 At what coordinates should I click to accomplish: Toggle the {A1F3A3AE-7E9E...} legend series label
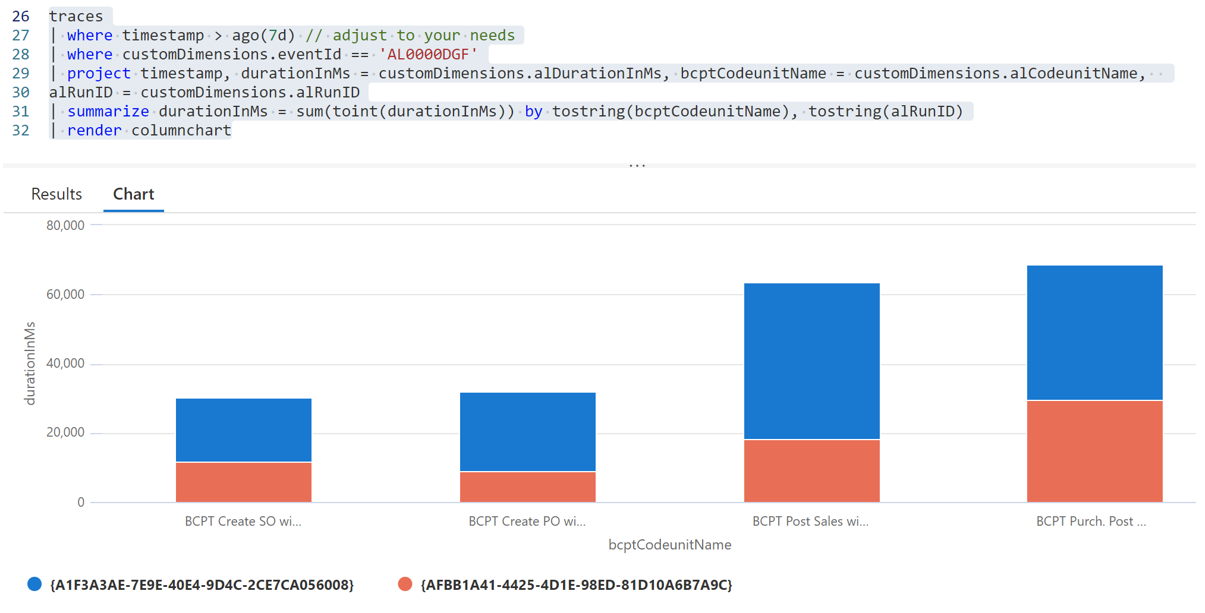click(x=201, y=584)
